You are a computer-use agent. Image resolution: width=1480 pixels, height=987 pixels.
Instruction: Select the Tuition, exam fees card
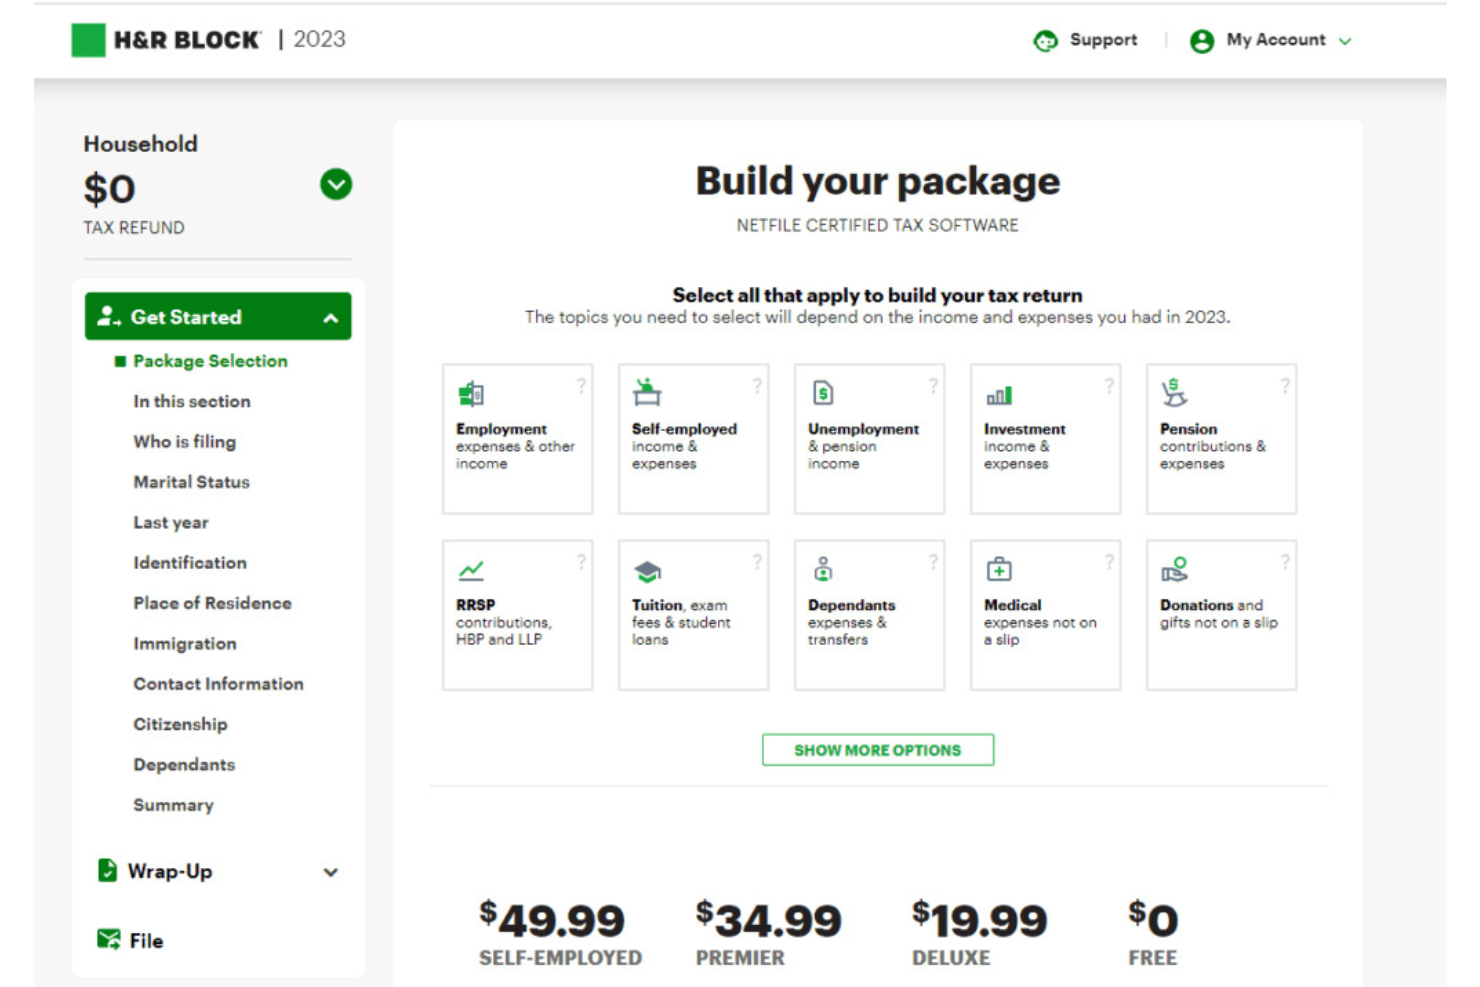(x=693, y=615)
